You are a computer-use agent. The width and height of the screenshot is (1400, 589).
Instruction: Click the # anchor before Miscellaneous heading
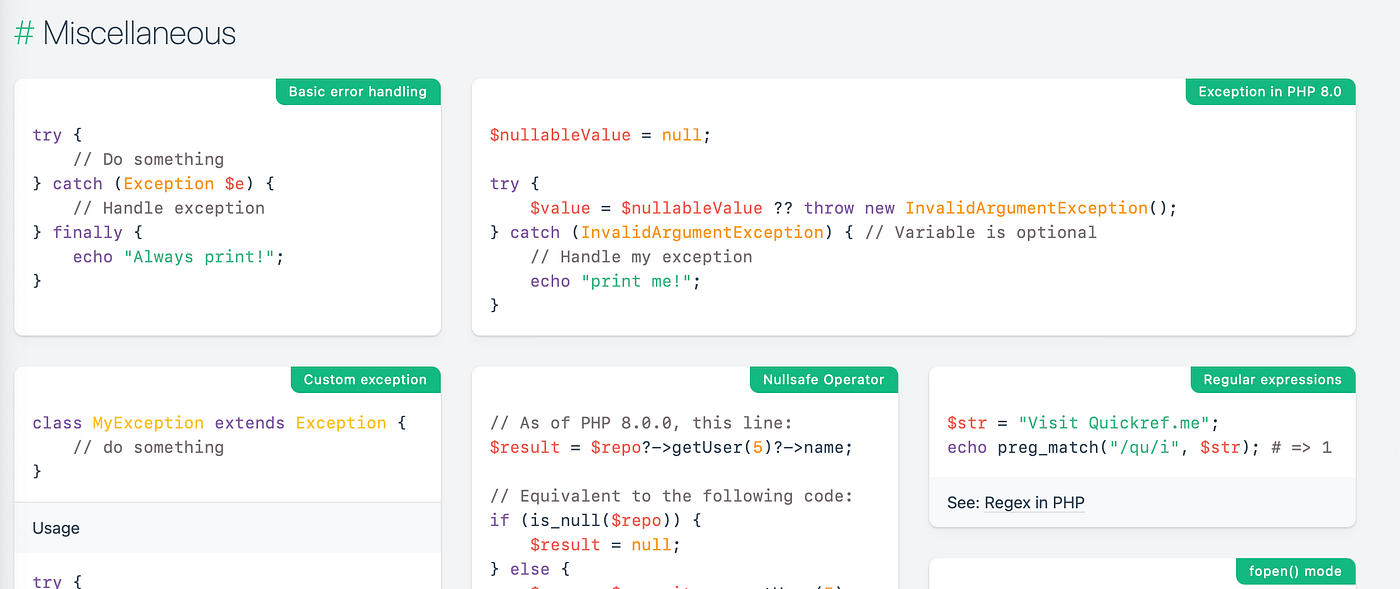point(24,33)
